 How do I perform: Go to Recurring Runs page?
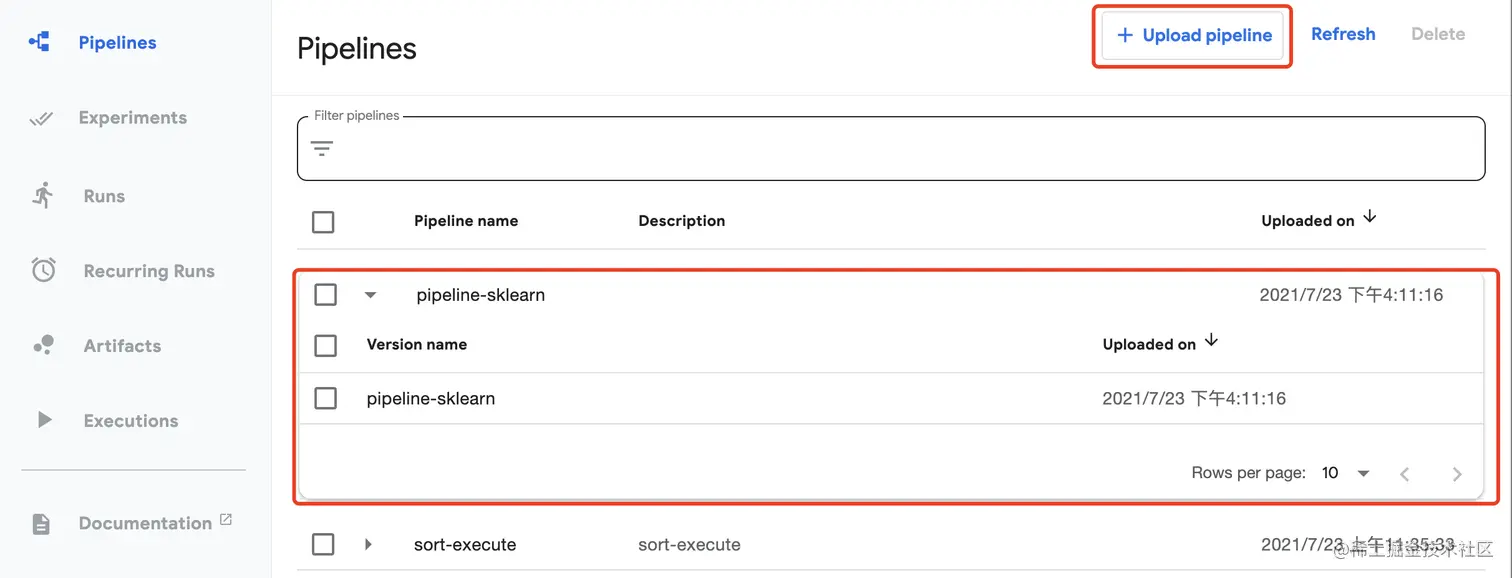coord(149,271)
